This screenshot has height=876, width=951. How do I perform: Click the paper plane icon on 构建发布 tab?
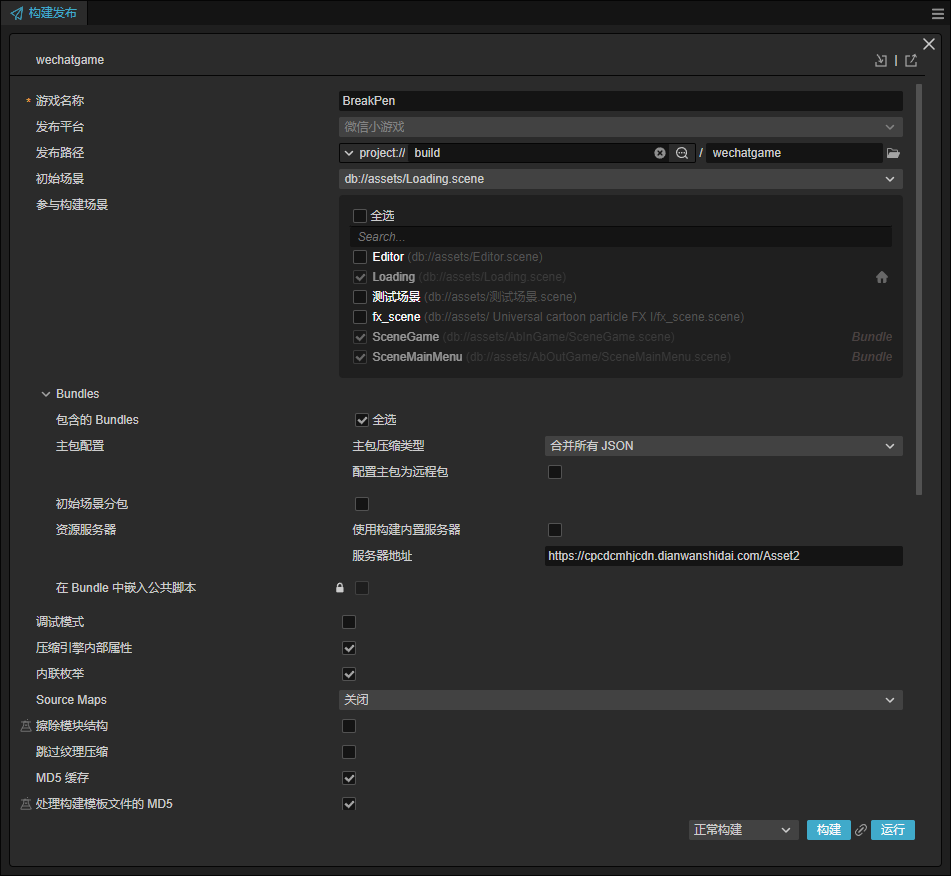(x=17, y=13)
